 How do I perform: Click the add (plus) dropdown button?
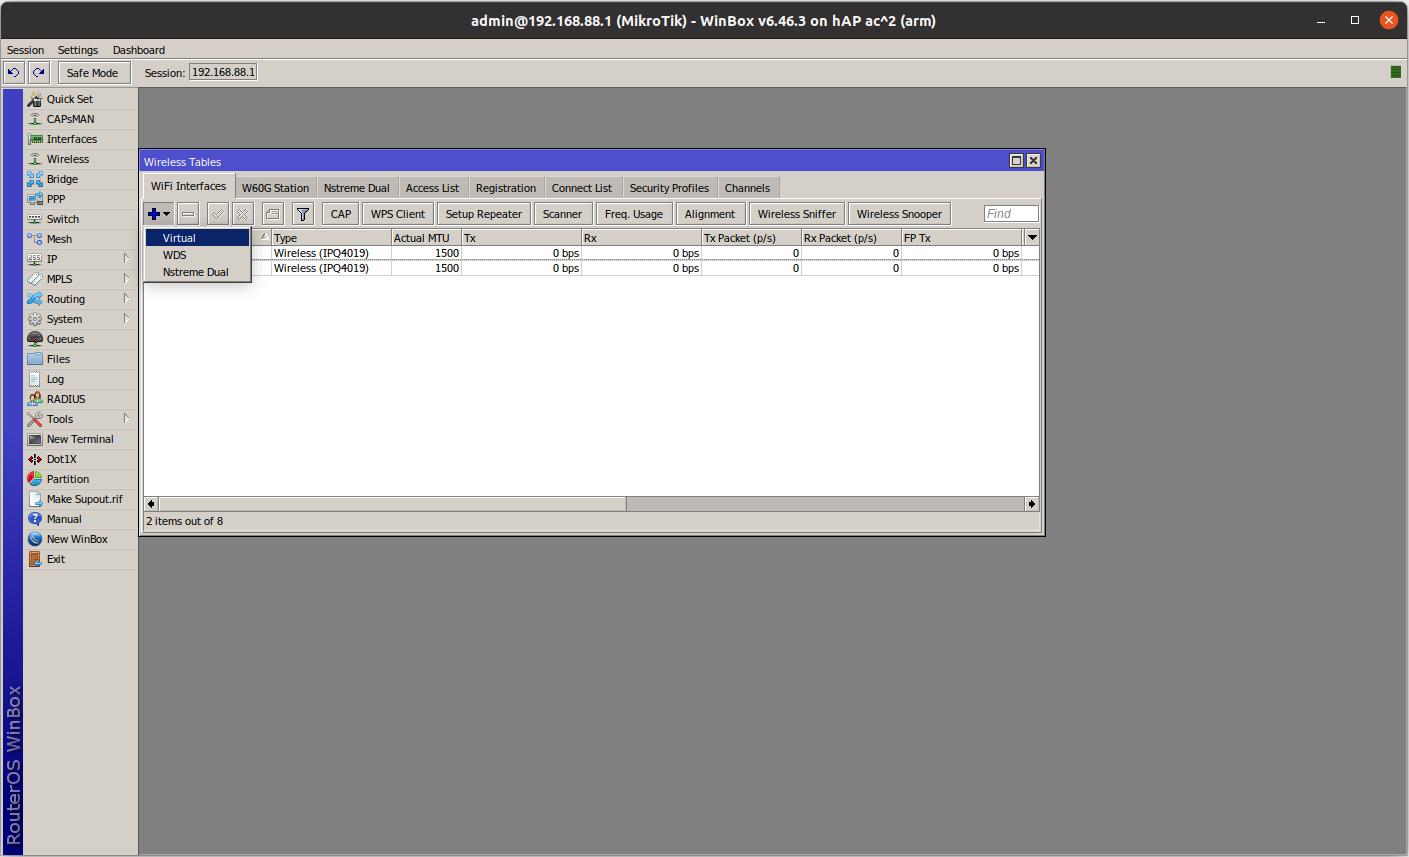[159, 214]
